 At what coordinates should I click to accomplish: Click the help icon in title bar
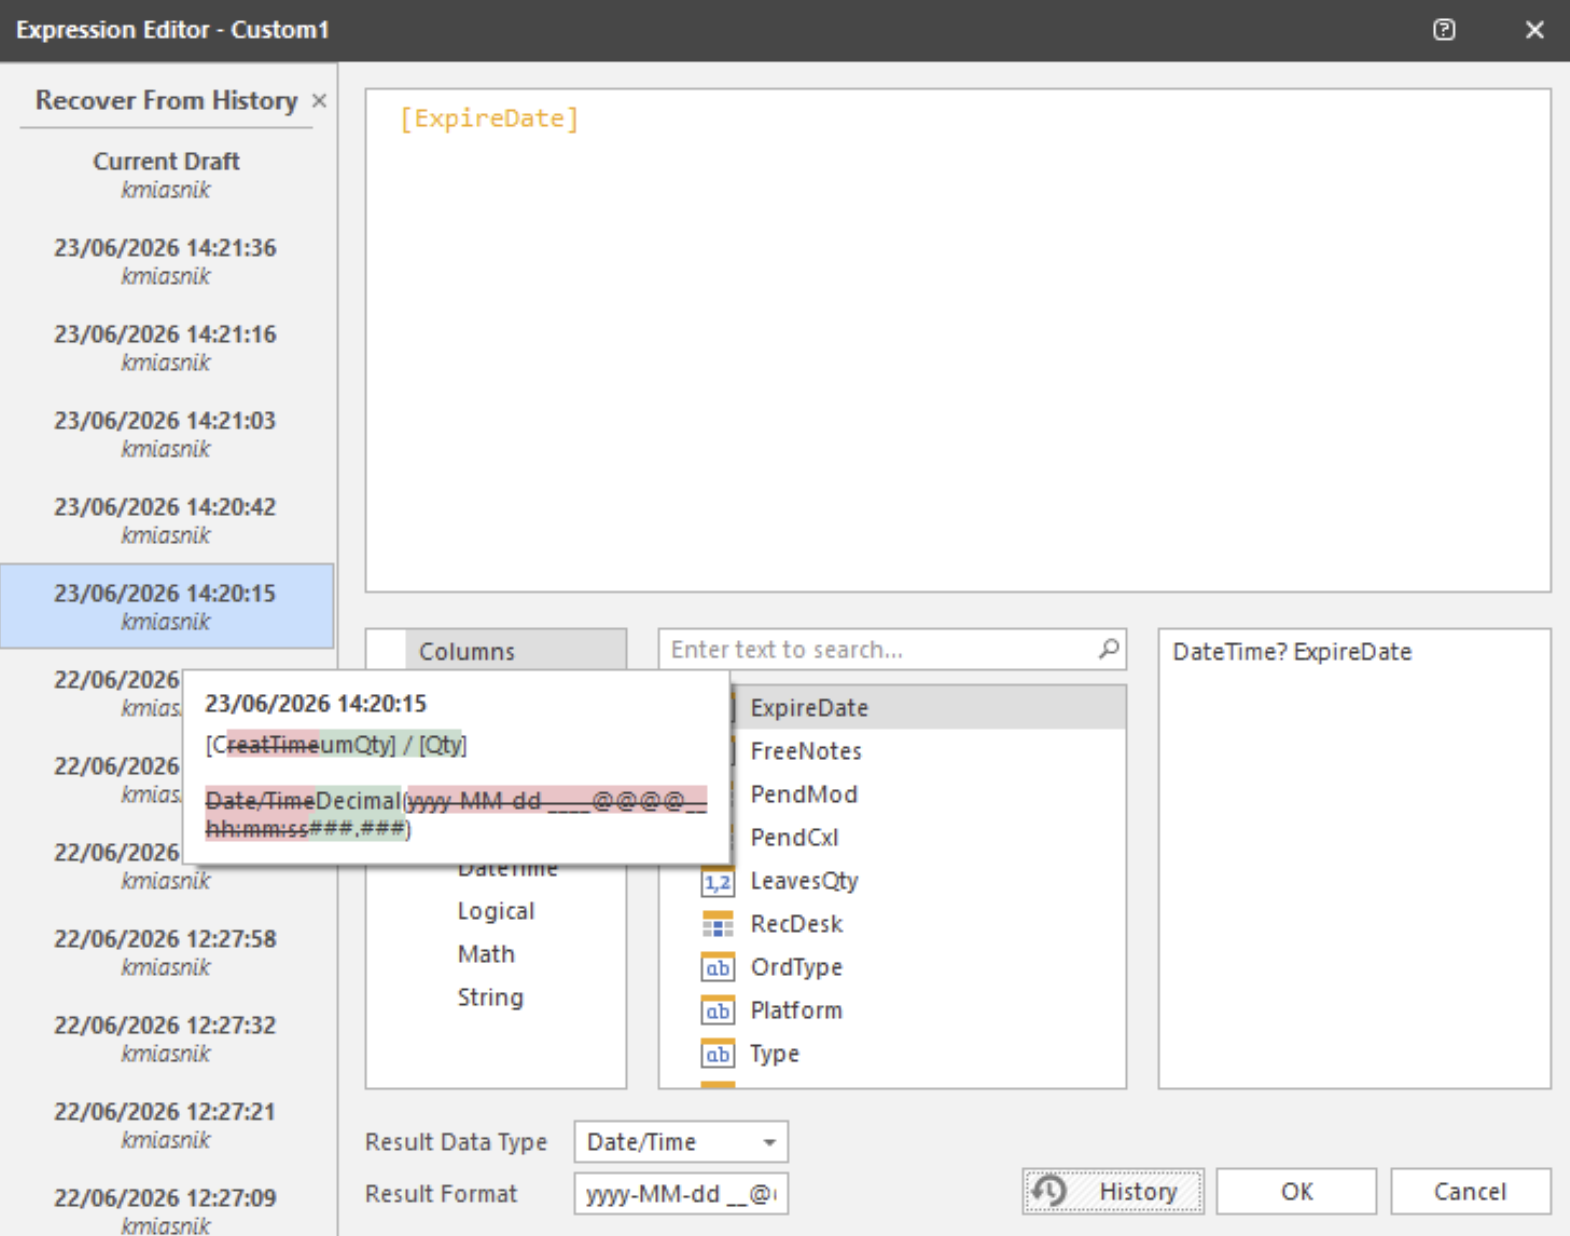click(x=1443, y=30)
